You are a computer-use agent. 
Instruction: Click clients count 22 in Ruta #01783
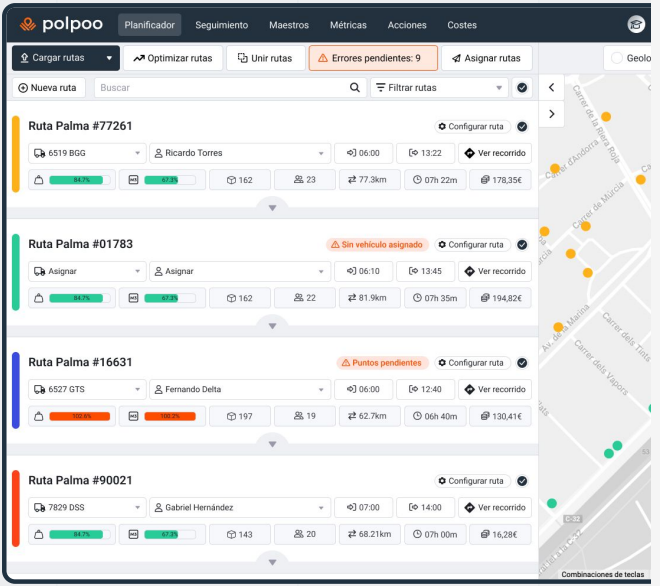[x=305, y=298]
